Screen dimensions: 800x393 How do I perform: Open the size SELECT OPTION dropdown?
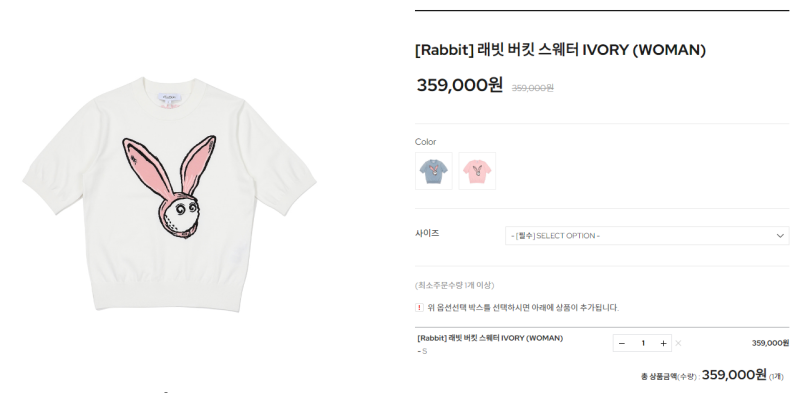[647, 236]
